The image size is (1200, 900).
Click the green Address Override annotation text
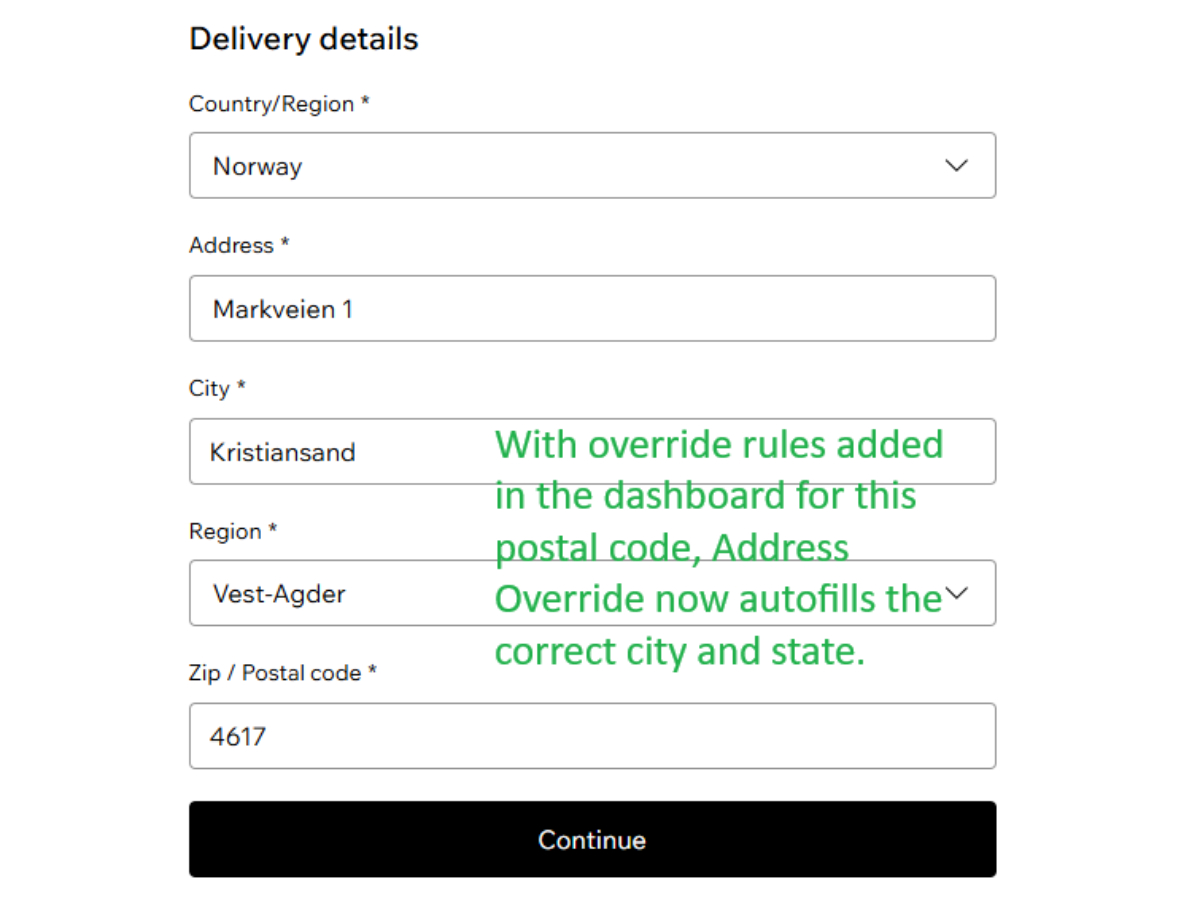point(718,546)
